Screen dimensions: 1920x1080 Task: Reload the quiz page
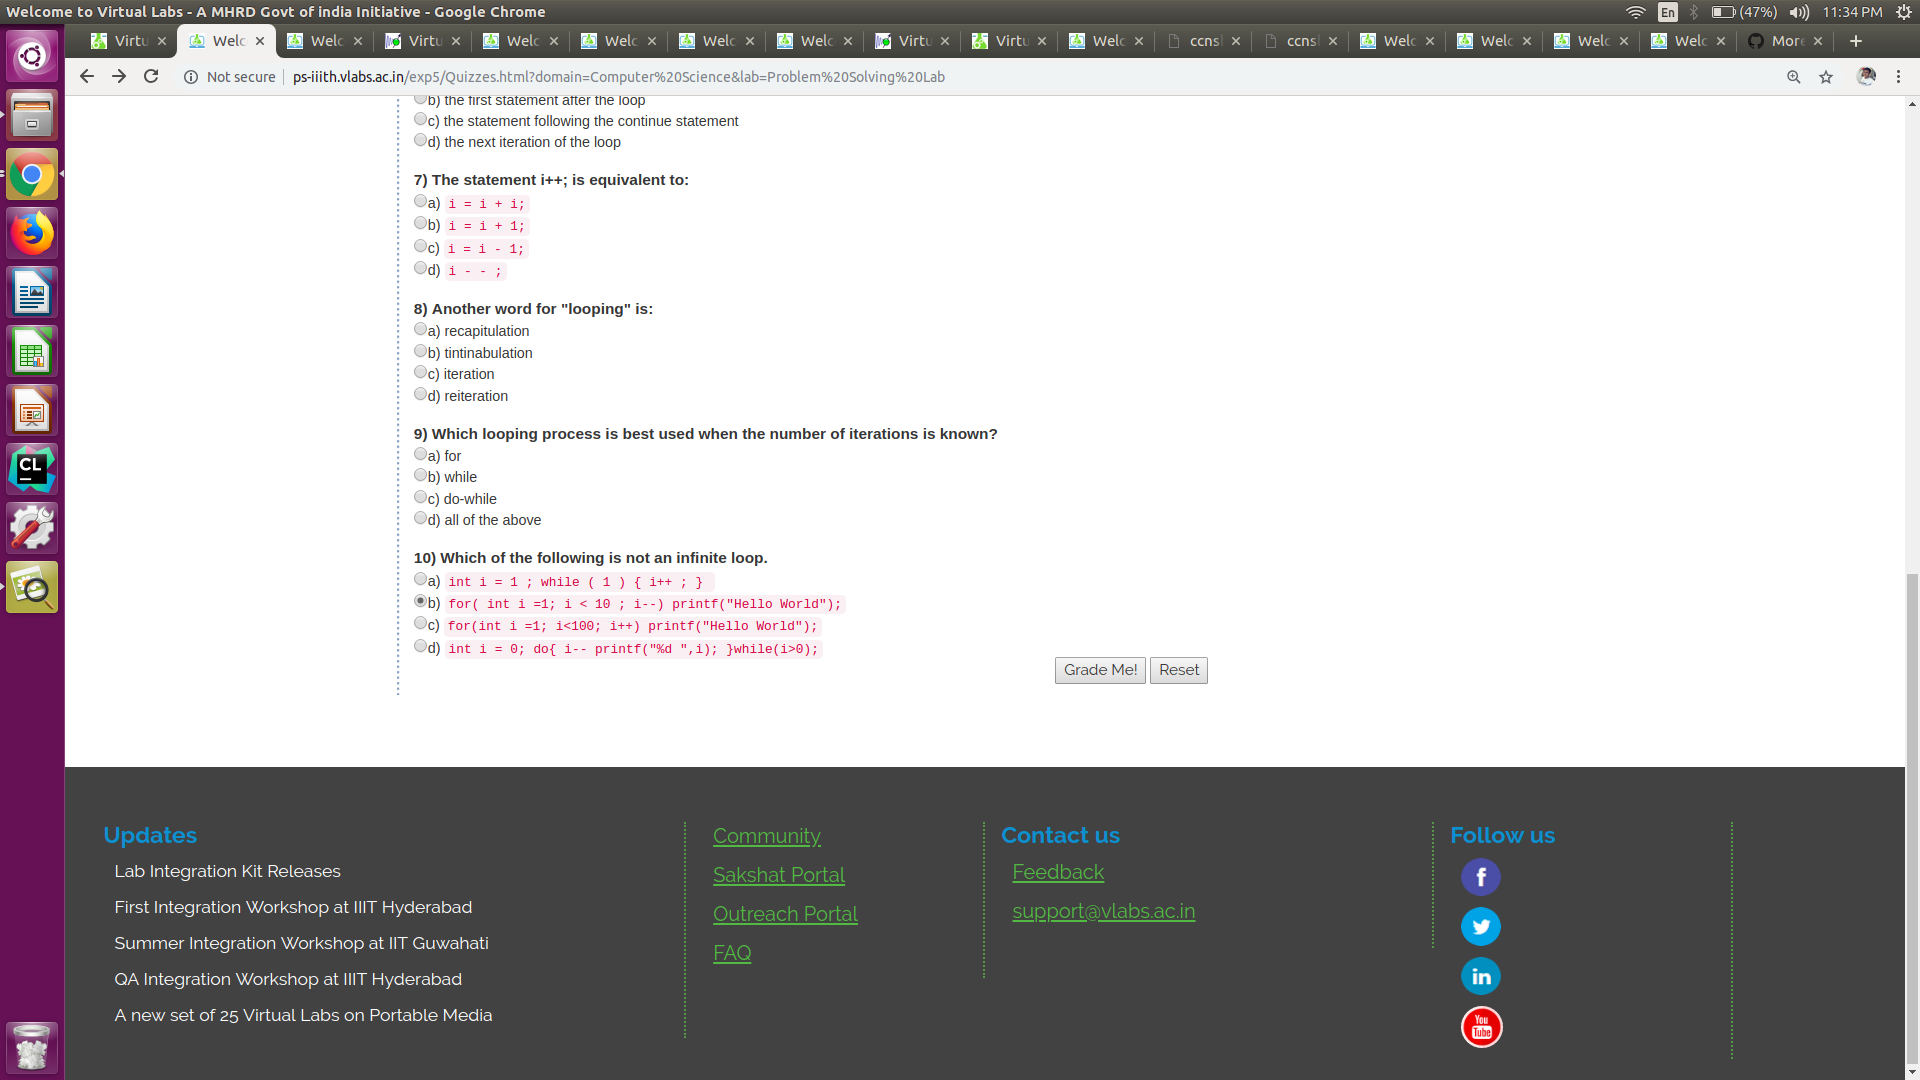point(151,76)
